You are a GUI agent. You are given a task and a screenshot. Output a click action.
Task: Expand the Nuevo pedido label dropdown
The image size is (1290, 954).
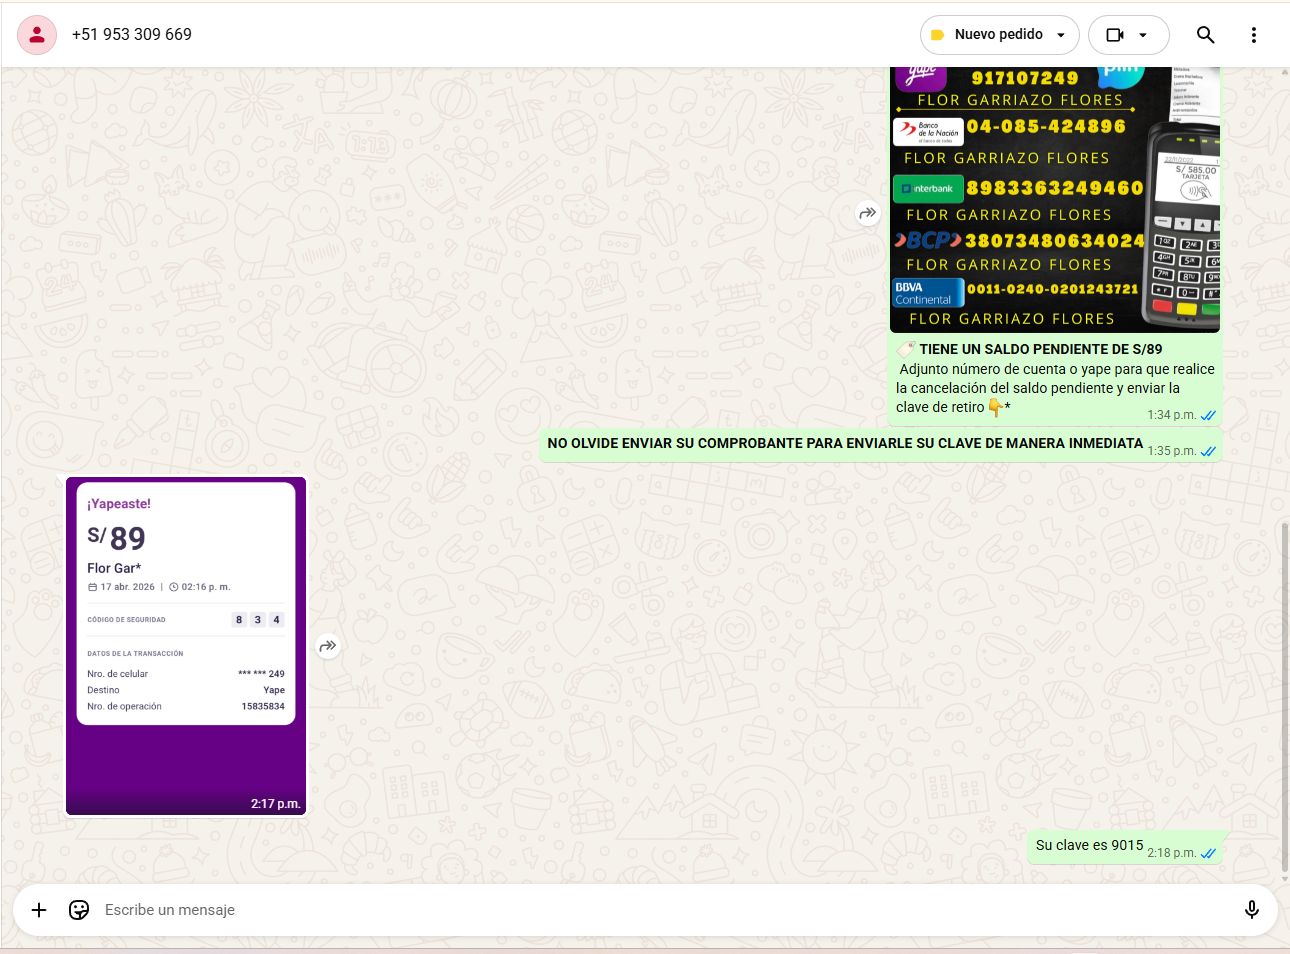pos(1061,35)
